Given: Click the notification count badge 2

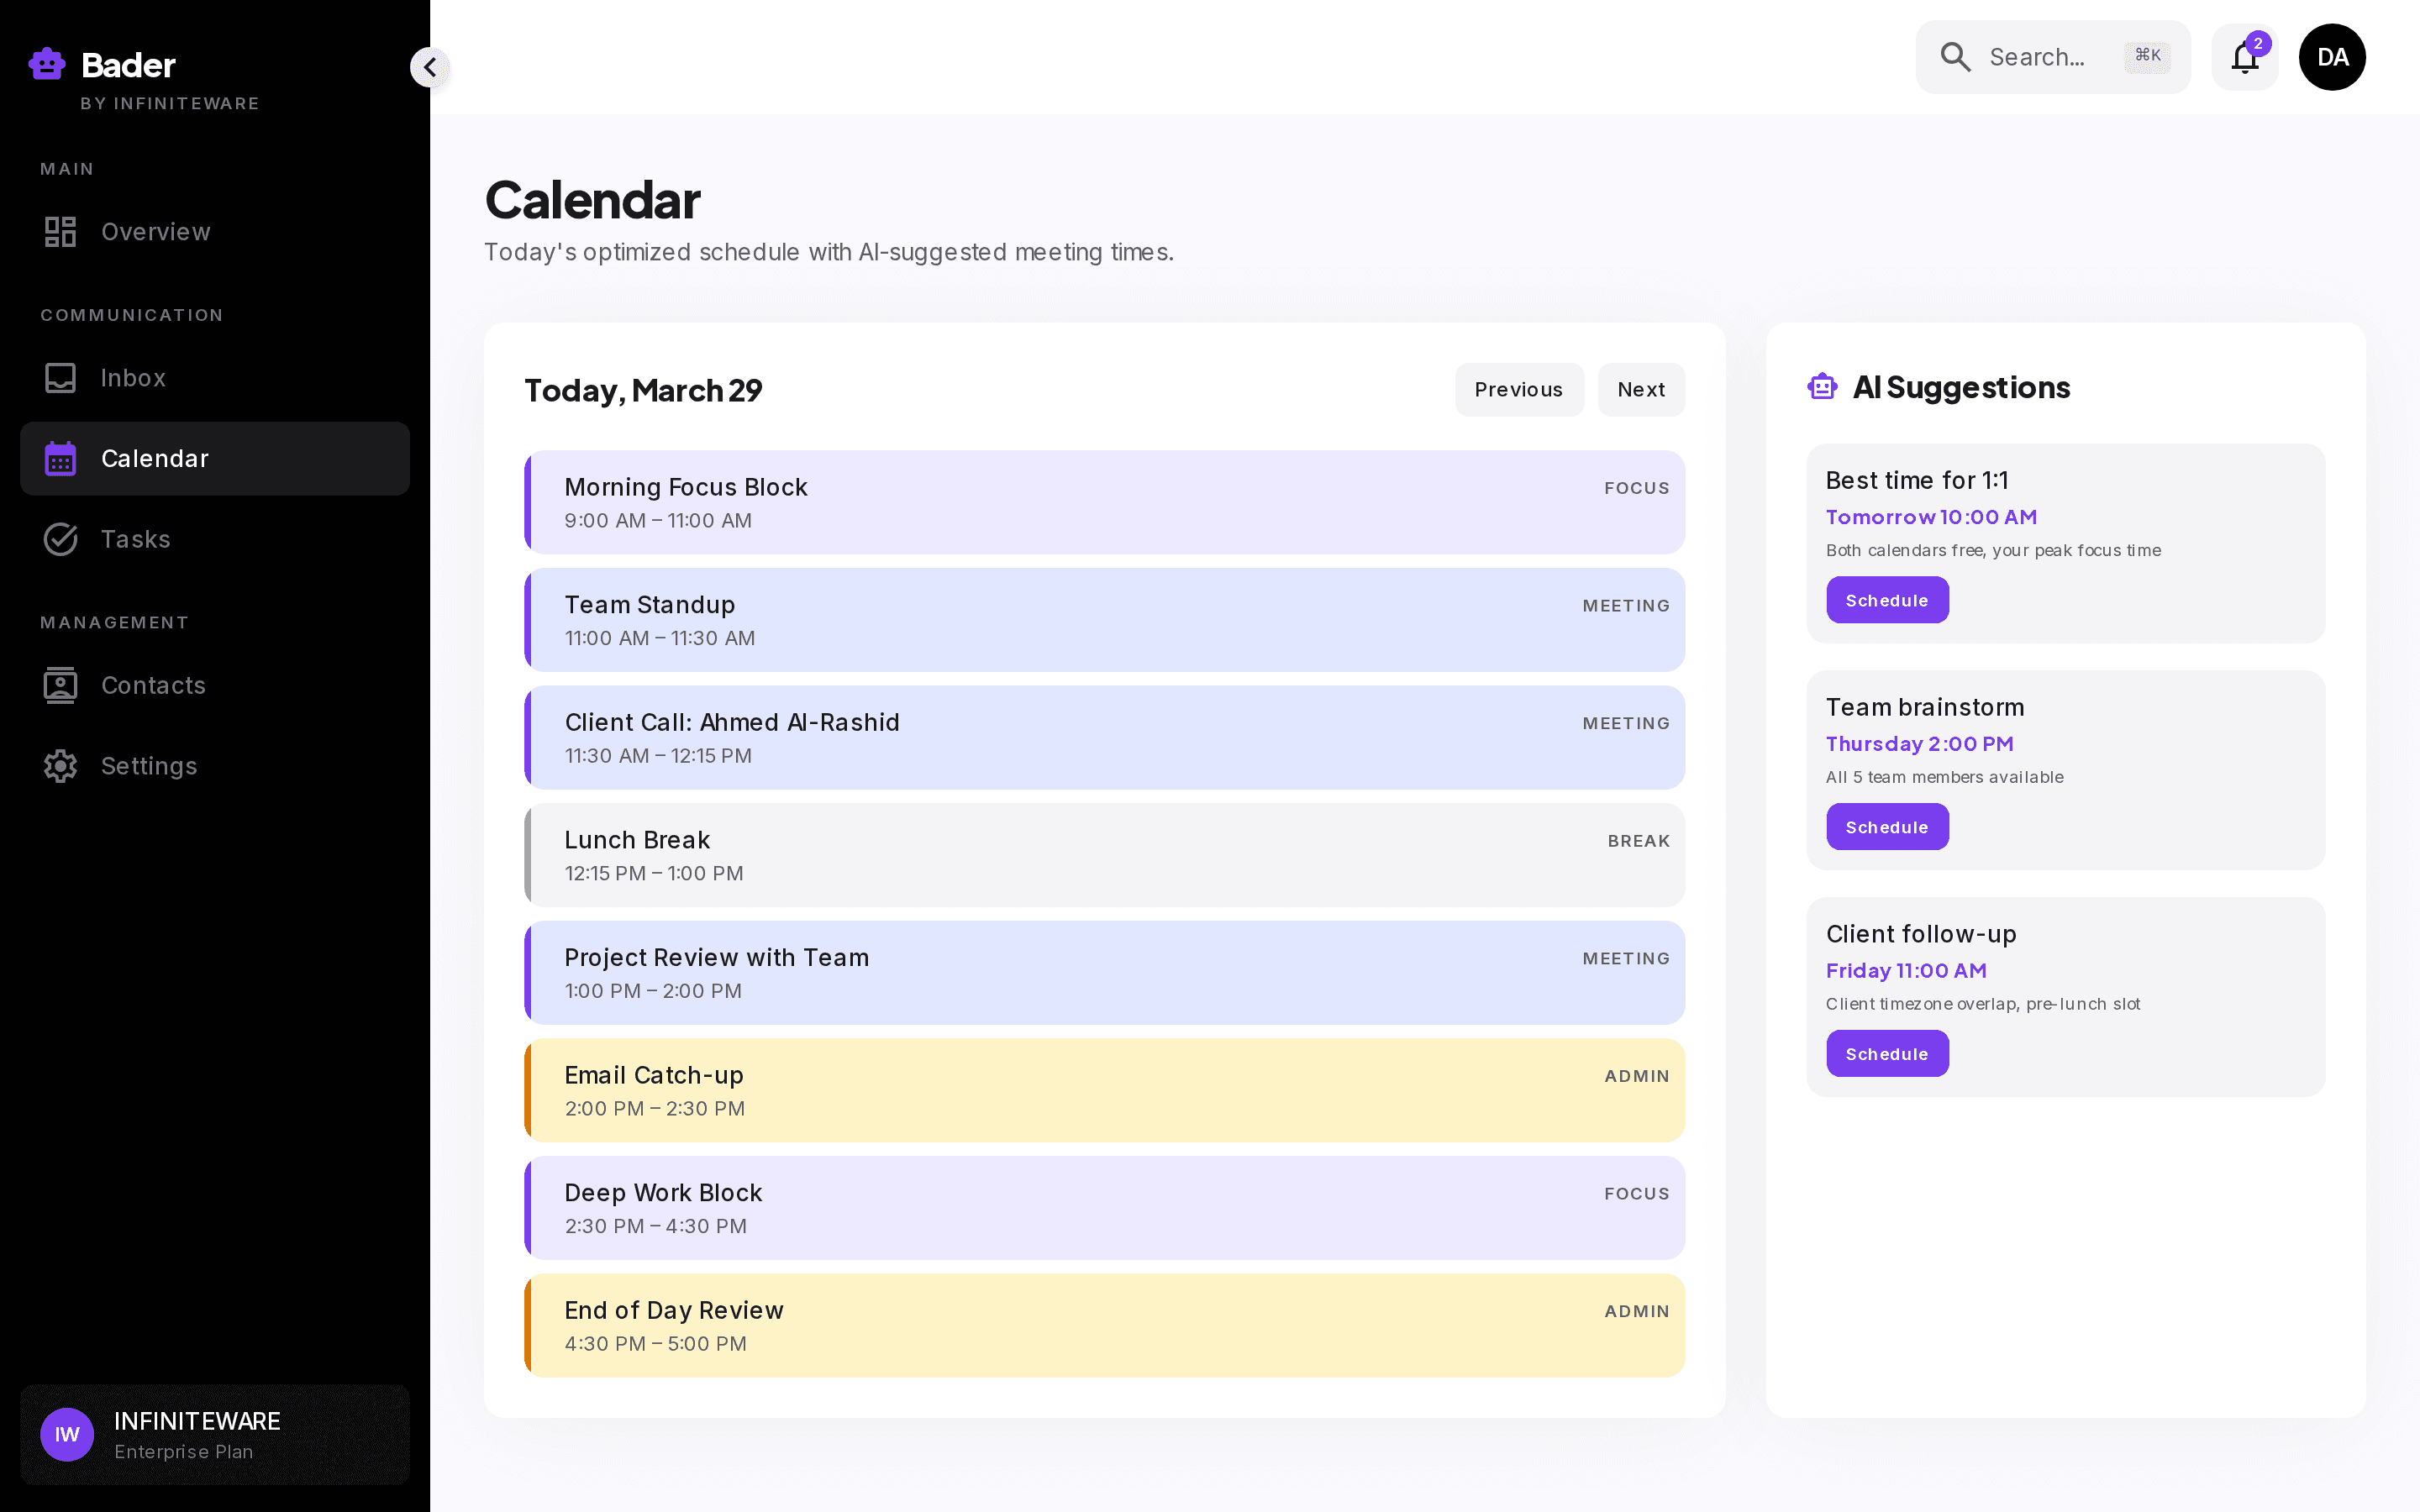Looking at the screenshot, I should point(2258,44).
